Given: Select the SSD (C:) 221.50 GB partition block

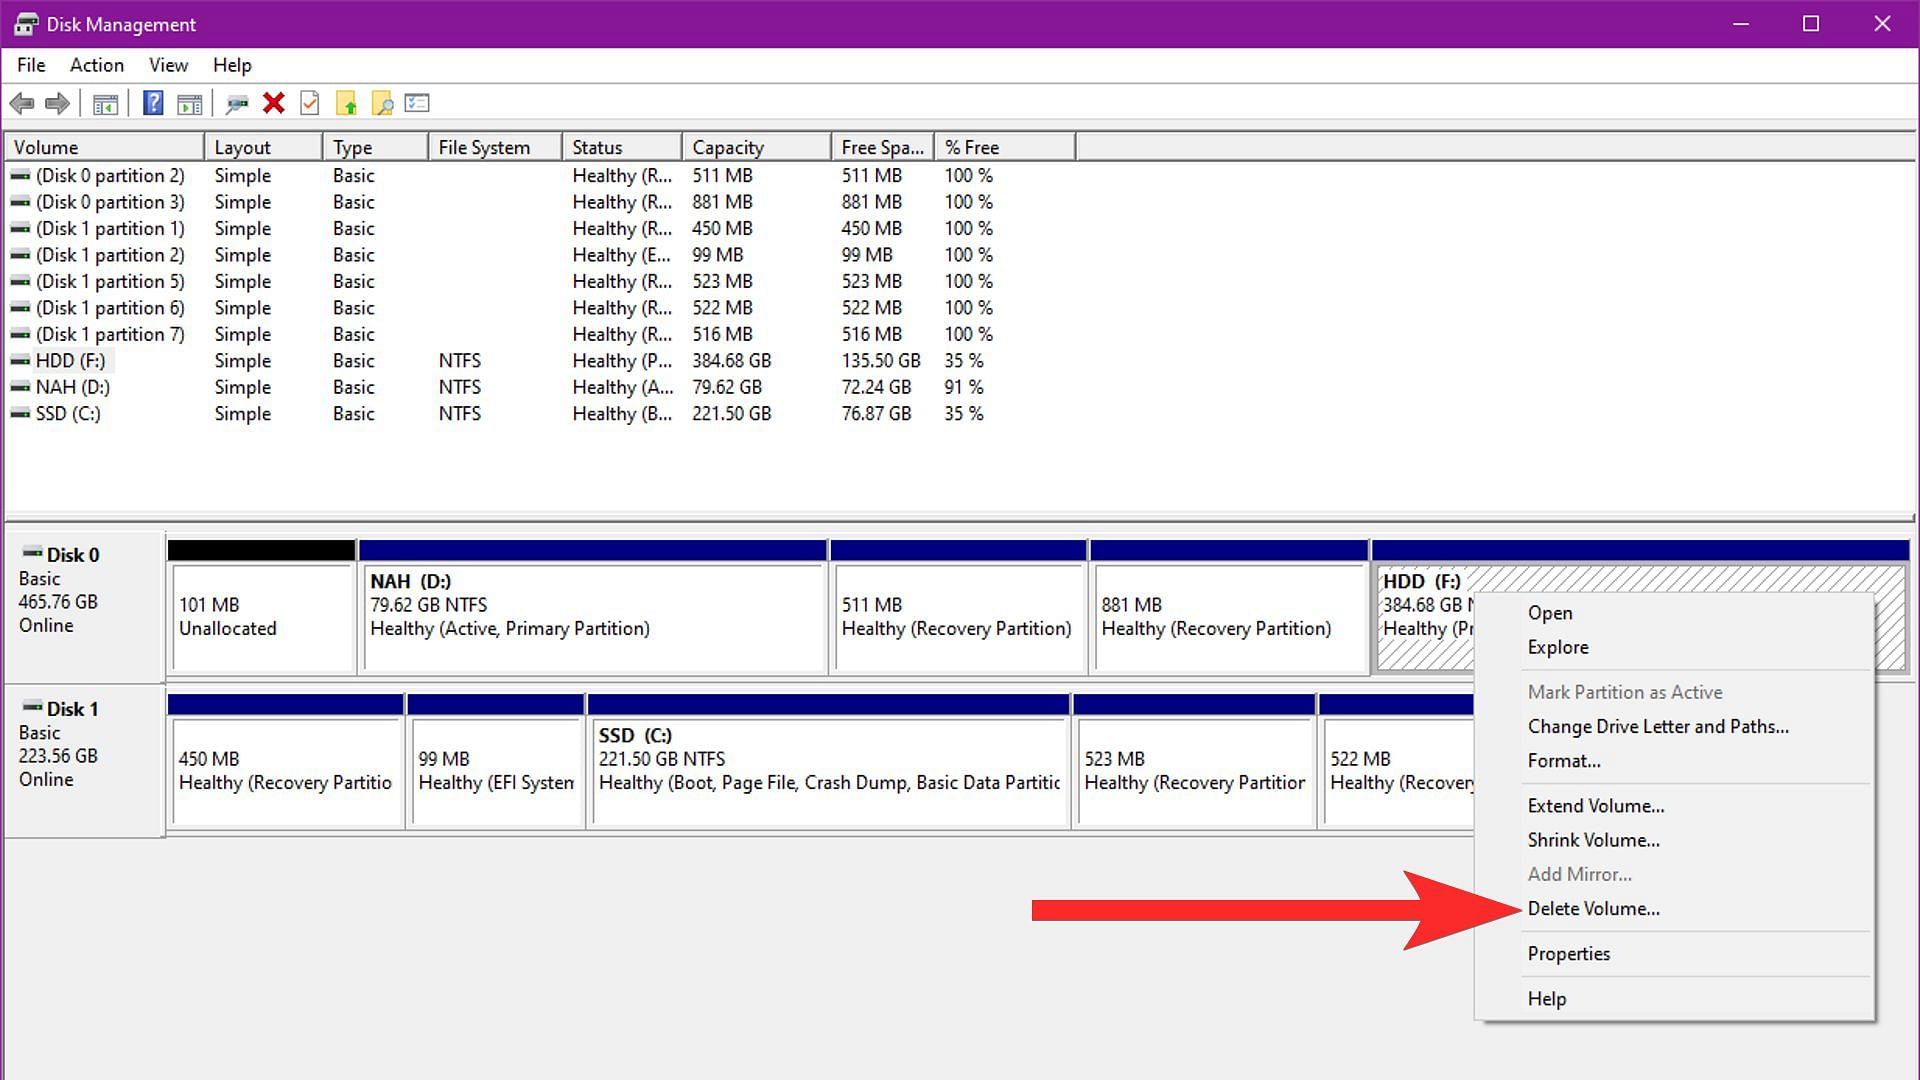Looking at the screenshot, I should [828, 761].
